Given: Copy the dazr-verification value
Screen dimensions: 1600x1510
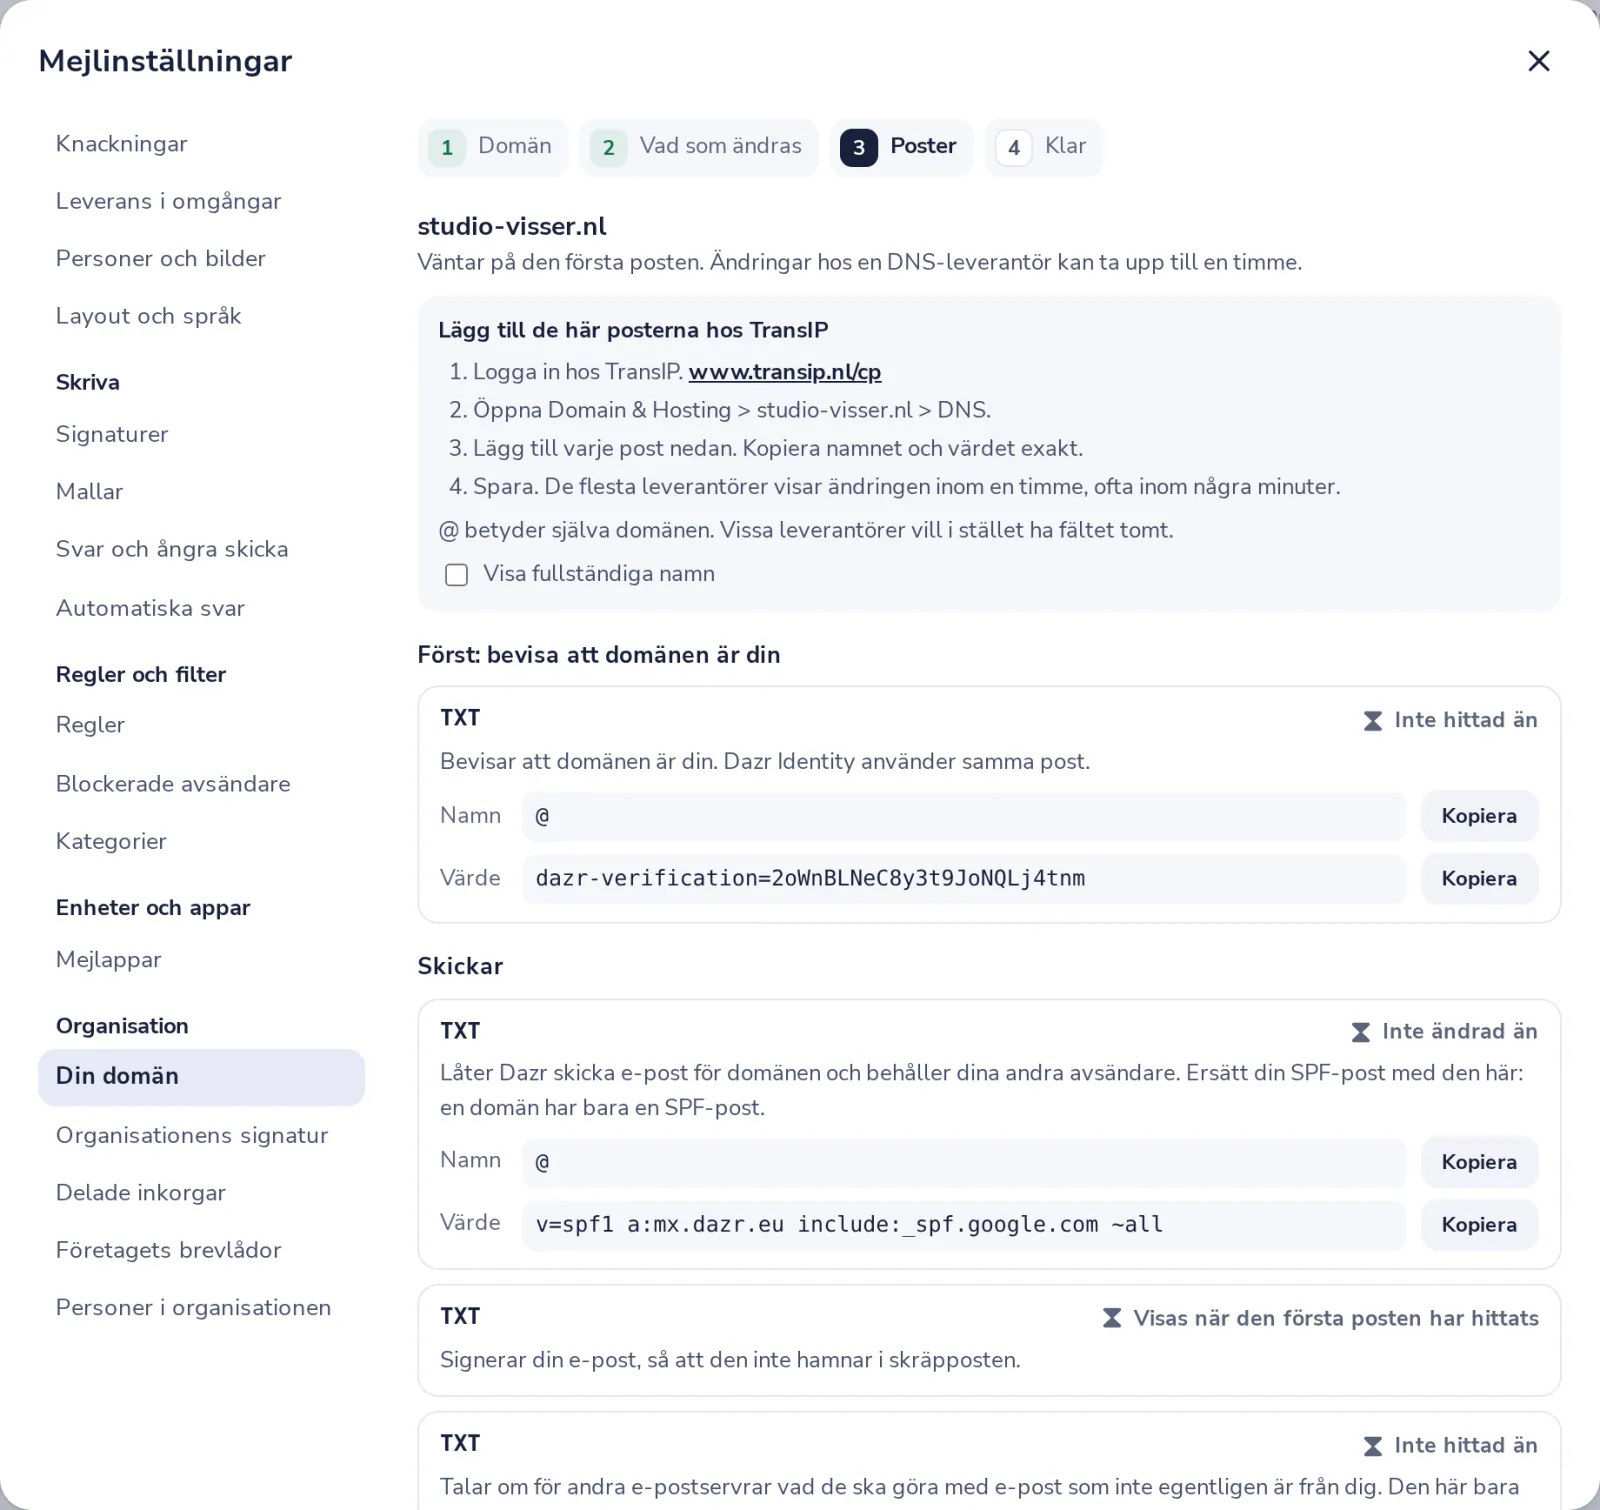Looking at the screenshot, I should (1479, 879).
